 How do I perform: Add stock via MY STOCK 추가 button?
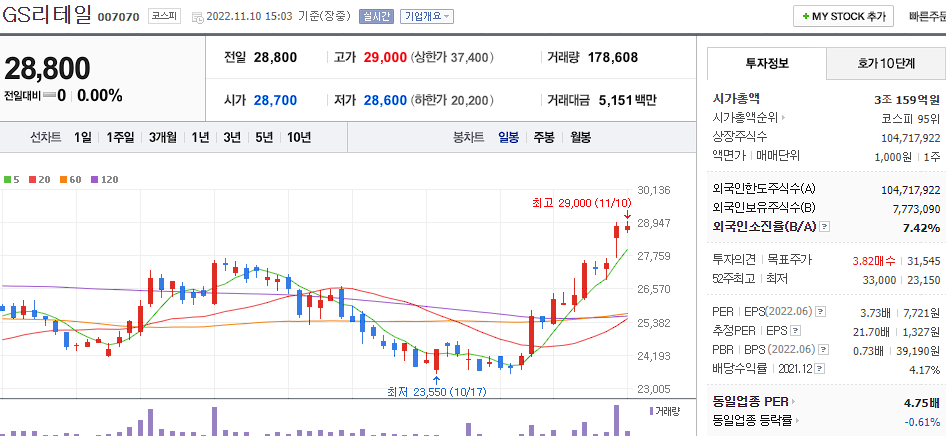[x=843, y=17]
